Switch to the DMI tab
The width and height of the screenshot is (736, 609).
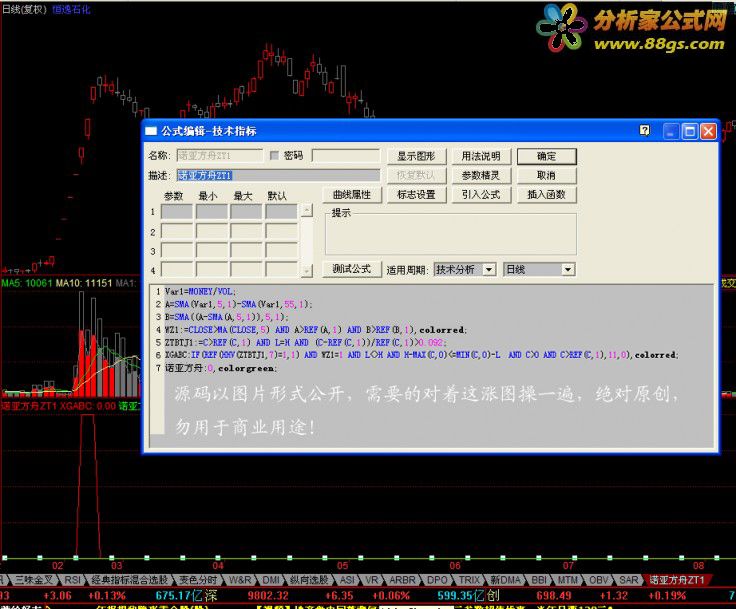271,580
